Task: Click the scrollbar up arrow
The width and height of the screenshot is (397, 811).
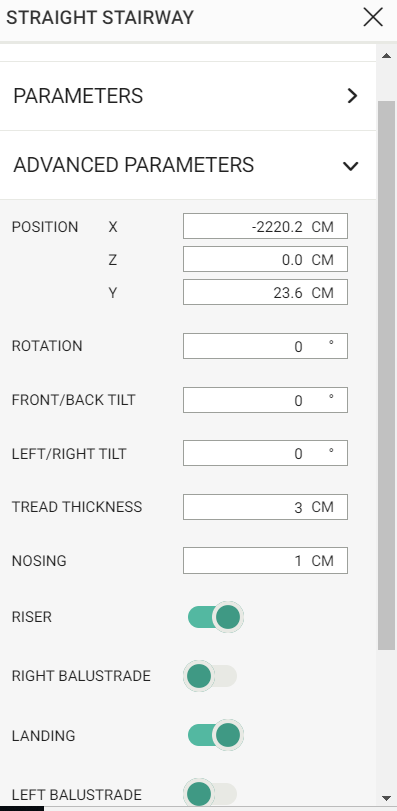Action: pos(386,55)
